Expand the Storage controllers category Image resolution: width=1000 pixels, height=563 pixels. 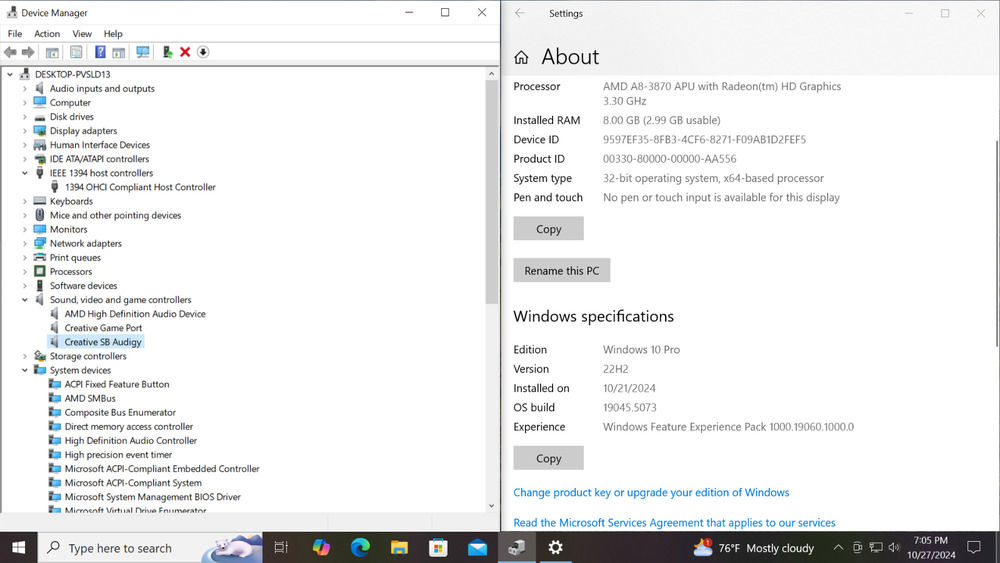pyautogui.click(x=25, y=356)
